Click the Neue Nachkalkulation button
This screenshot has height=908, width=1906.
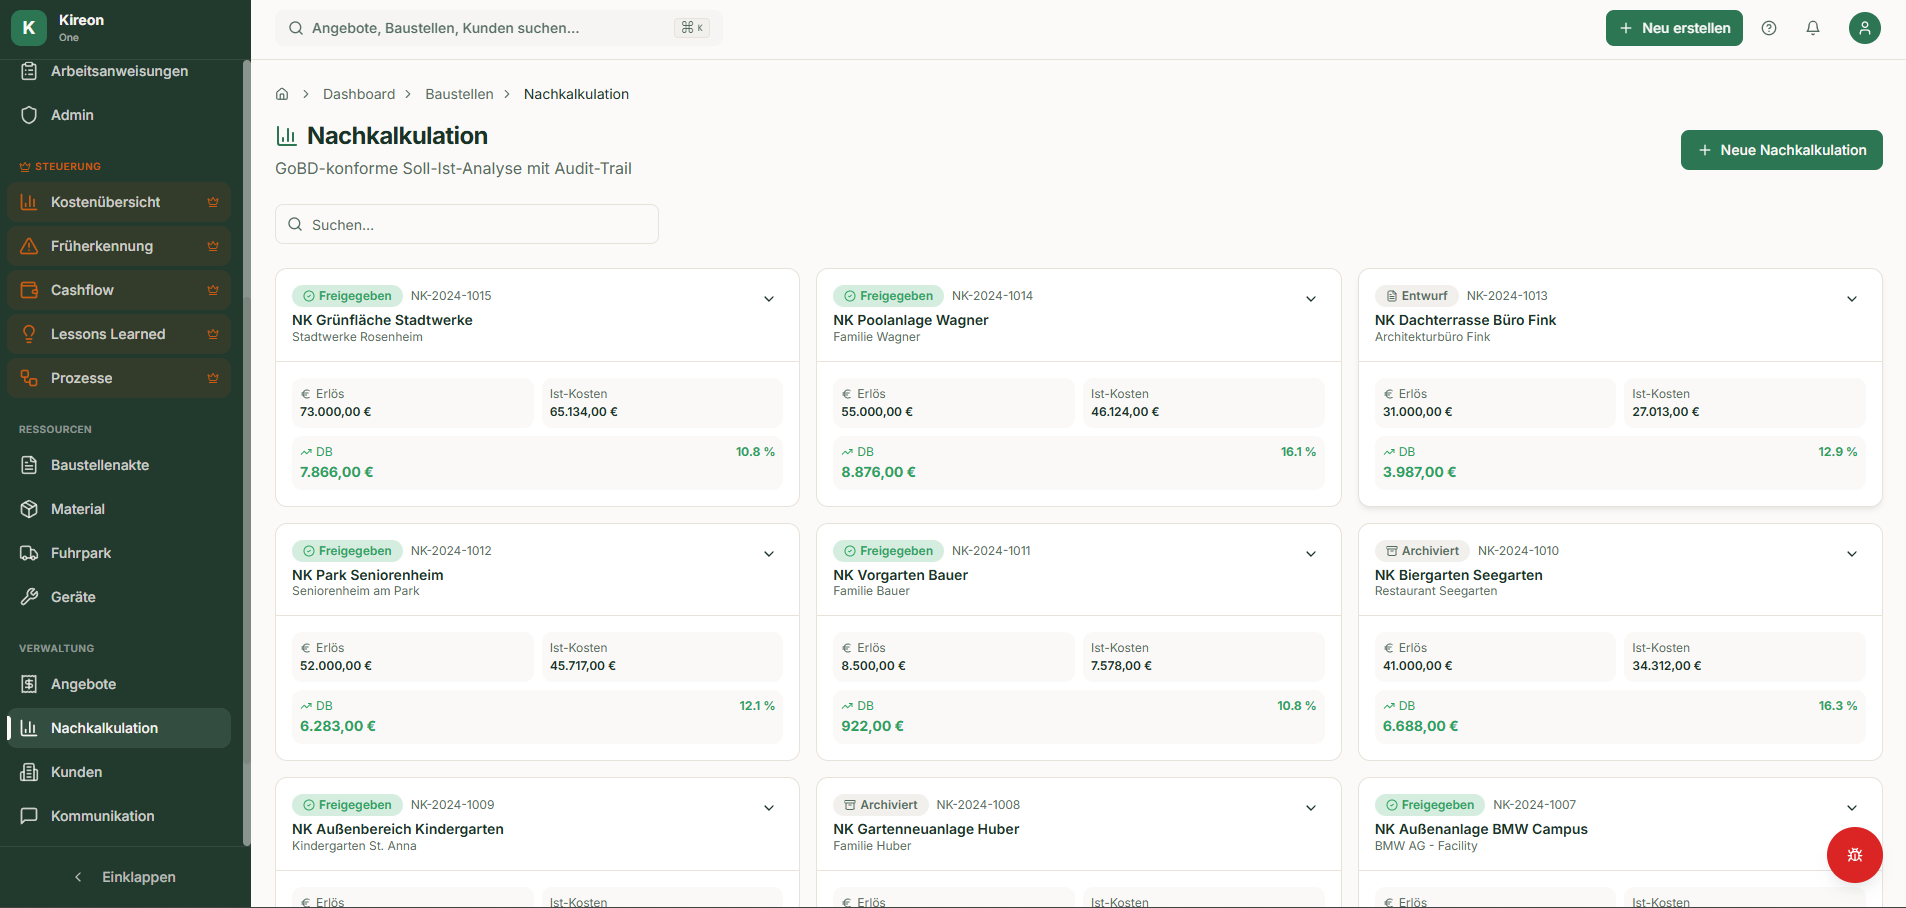pos(1782,150)
